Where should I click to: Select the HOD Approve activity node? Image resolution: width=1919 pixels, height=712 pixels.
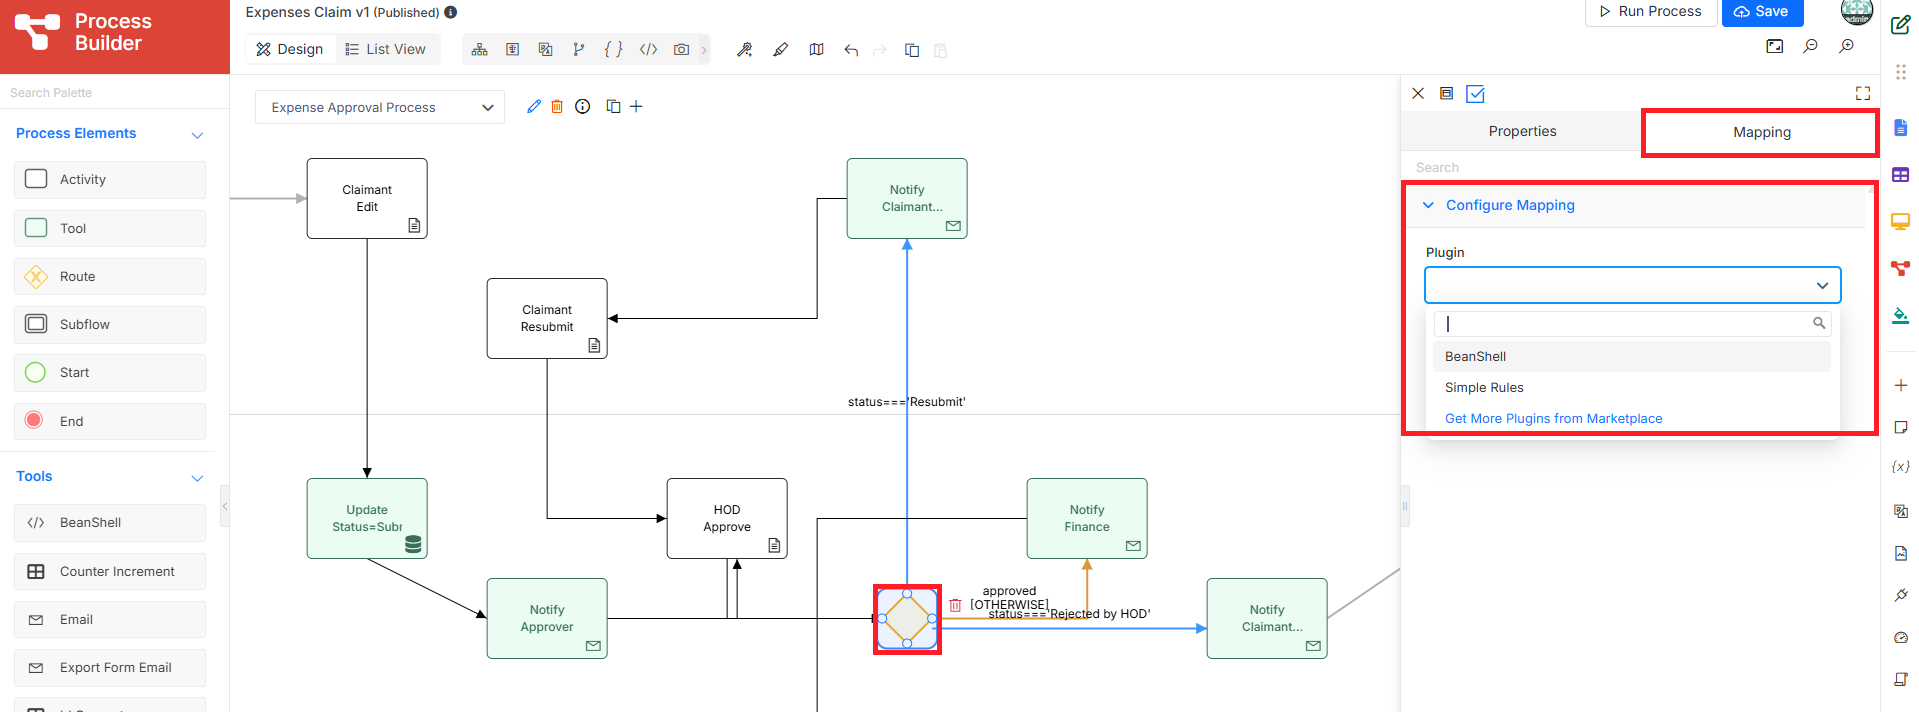pyautogui.click(x=727, y=518)
